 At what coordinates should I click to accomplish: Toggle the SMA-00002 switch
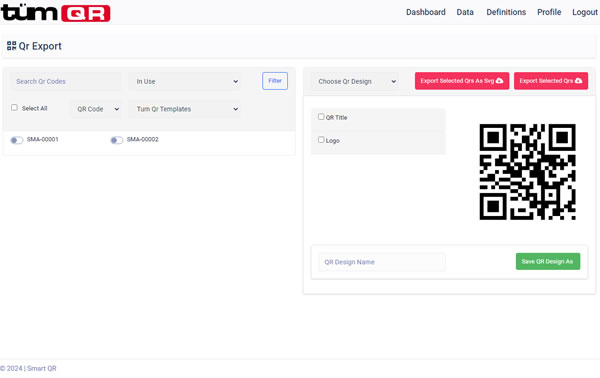click(117, 140)
